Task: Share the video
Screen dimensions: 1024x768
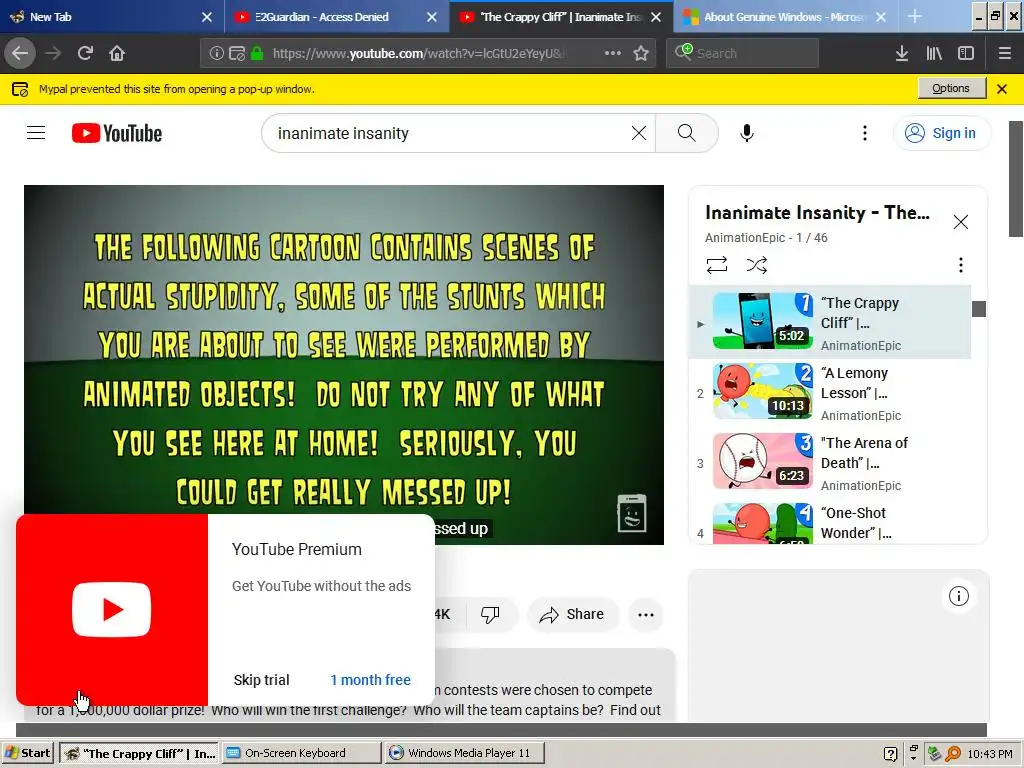Action: [572, 615]
